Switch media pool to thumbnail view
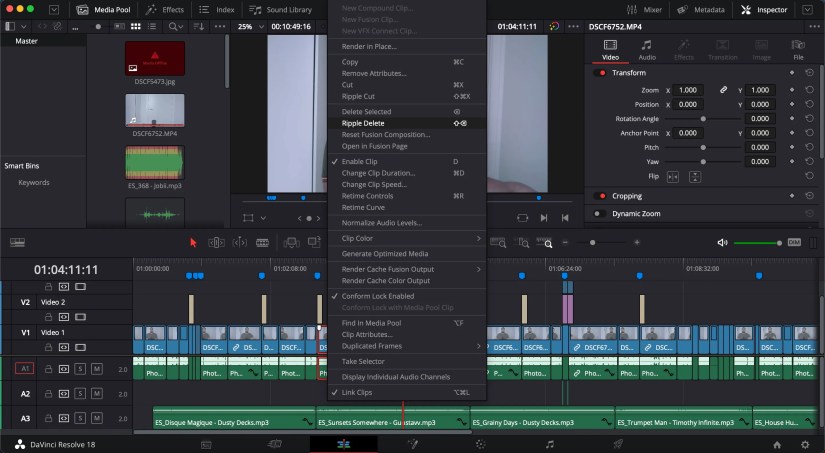This screenshot has width=825, height=453. 136,26
